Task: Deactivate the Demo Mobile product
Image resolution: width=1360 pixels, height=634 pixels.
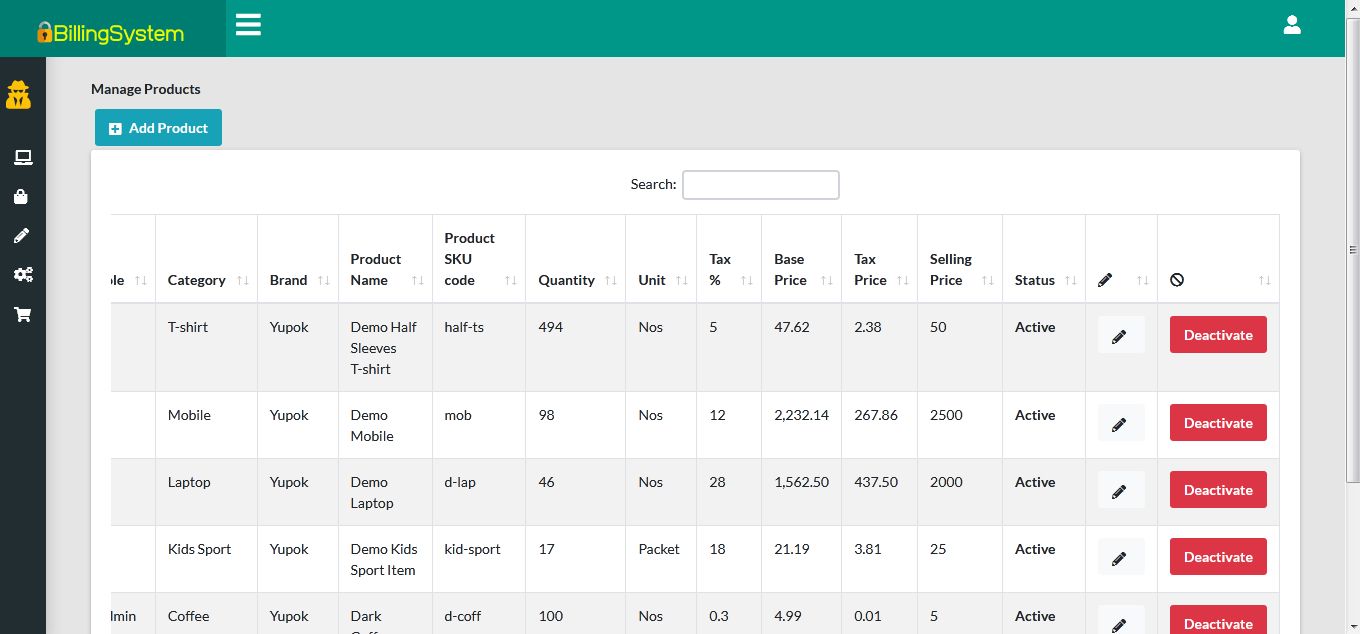Action: (x=1217, y=423)
